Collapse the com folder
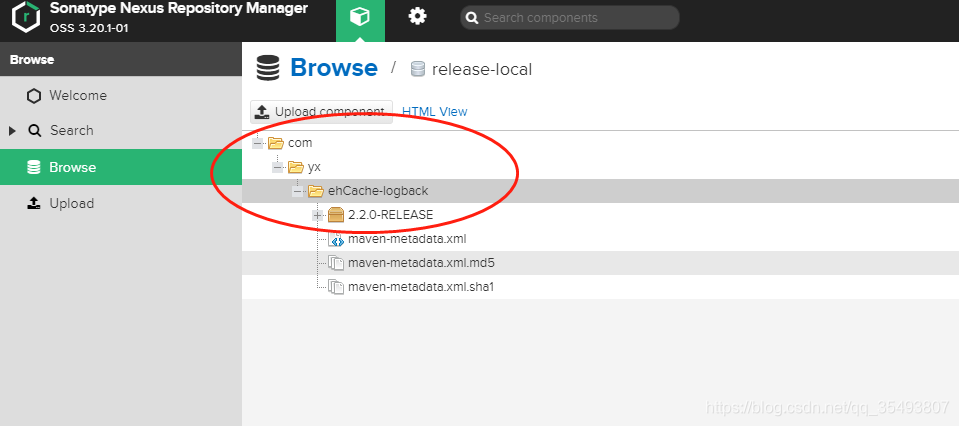 [257, 143]
